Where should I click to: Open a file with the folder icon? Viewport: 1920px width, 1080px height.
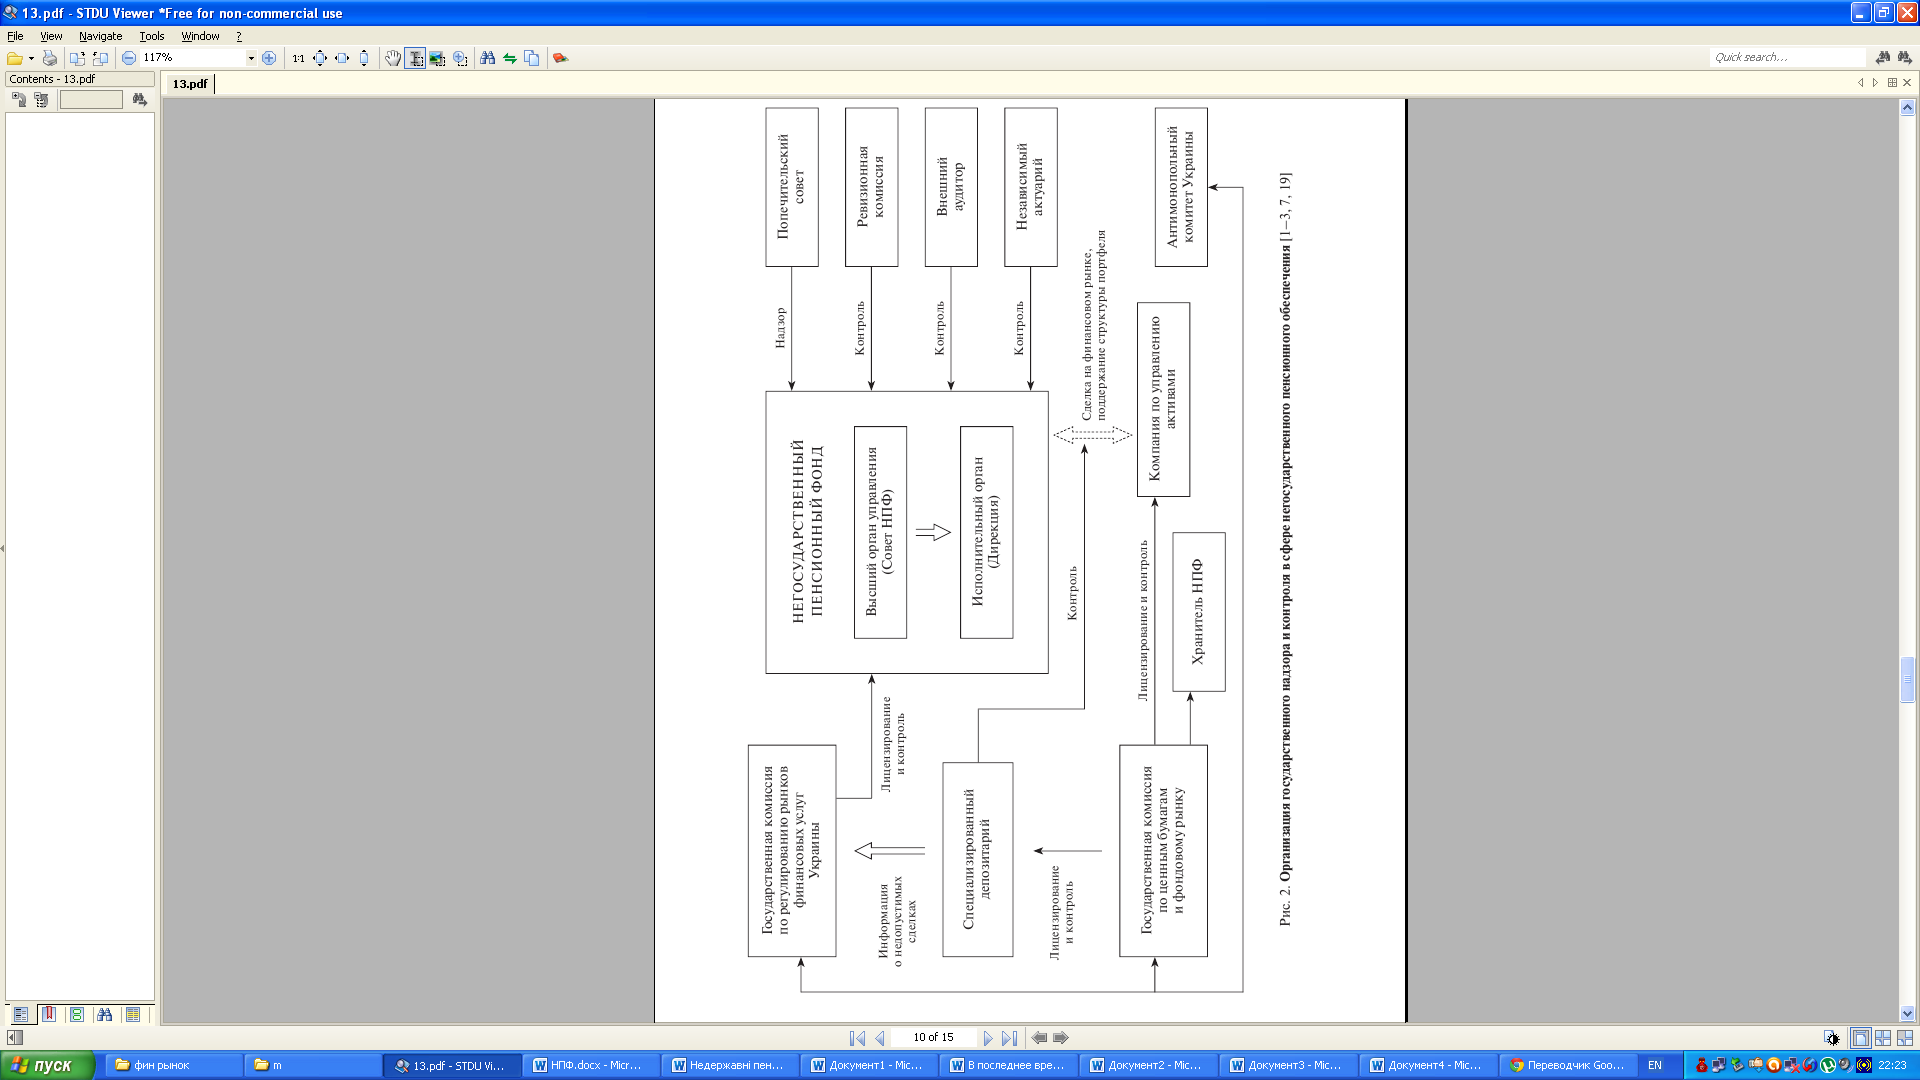point(14,58)
